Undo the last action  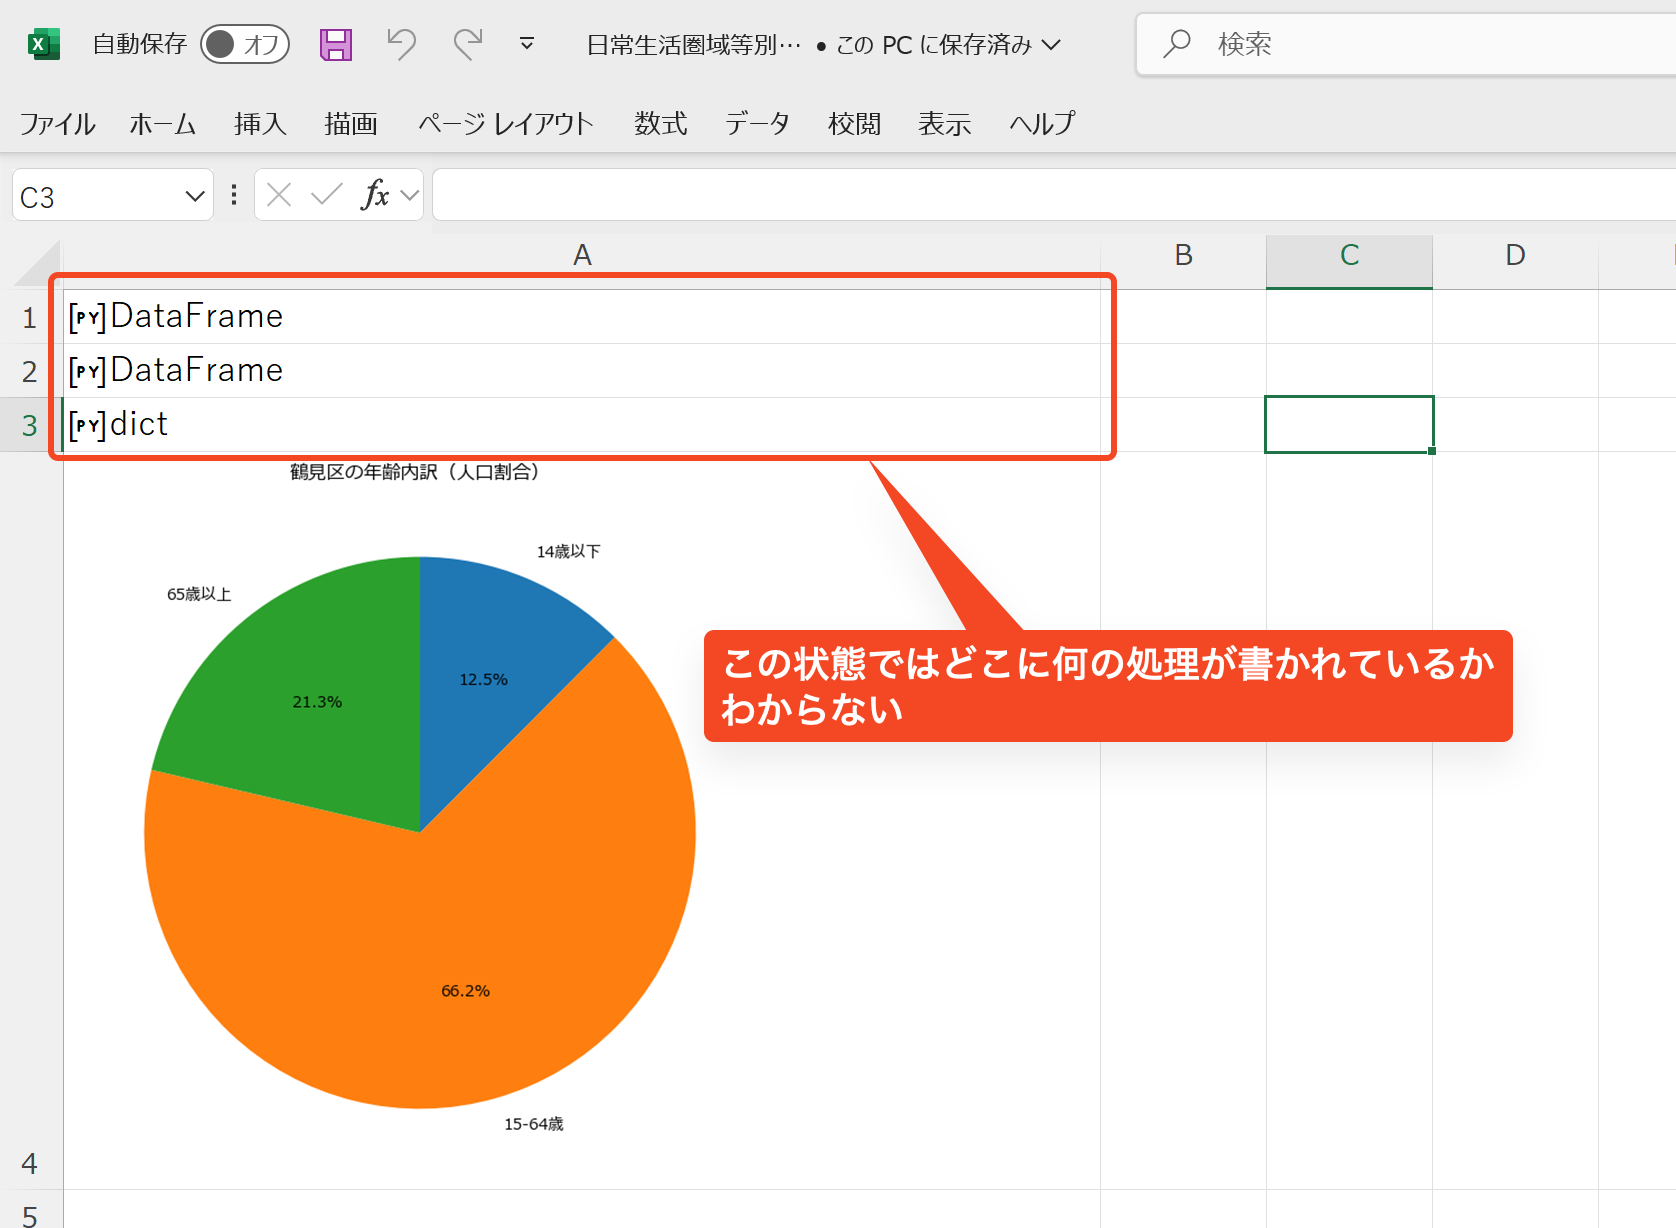(x=401, y=44)
